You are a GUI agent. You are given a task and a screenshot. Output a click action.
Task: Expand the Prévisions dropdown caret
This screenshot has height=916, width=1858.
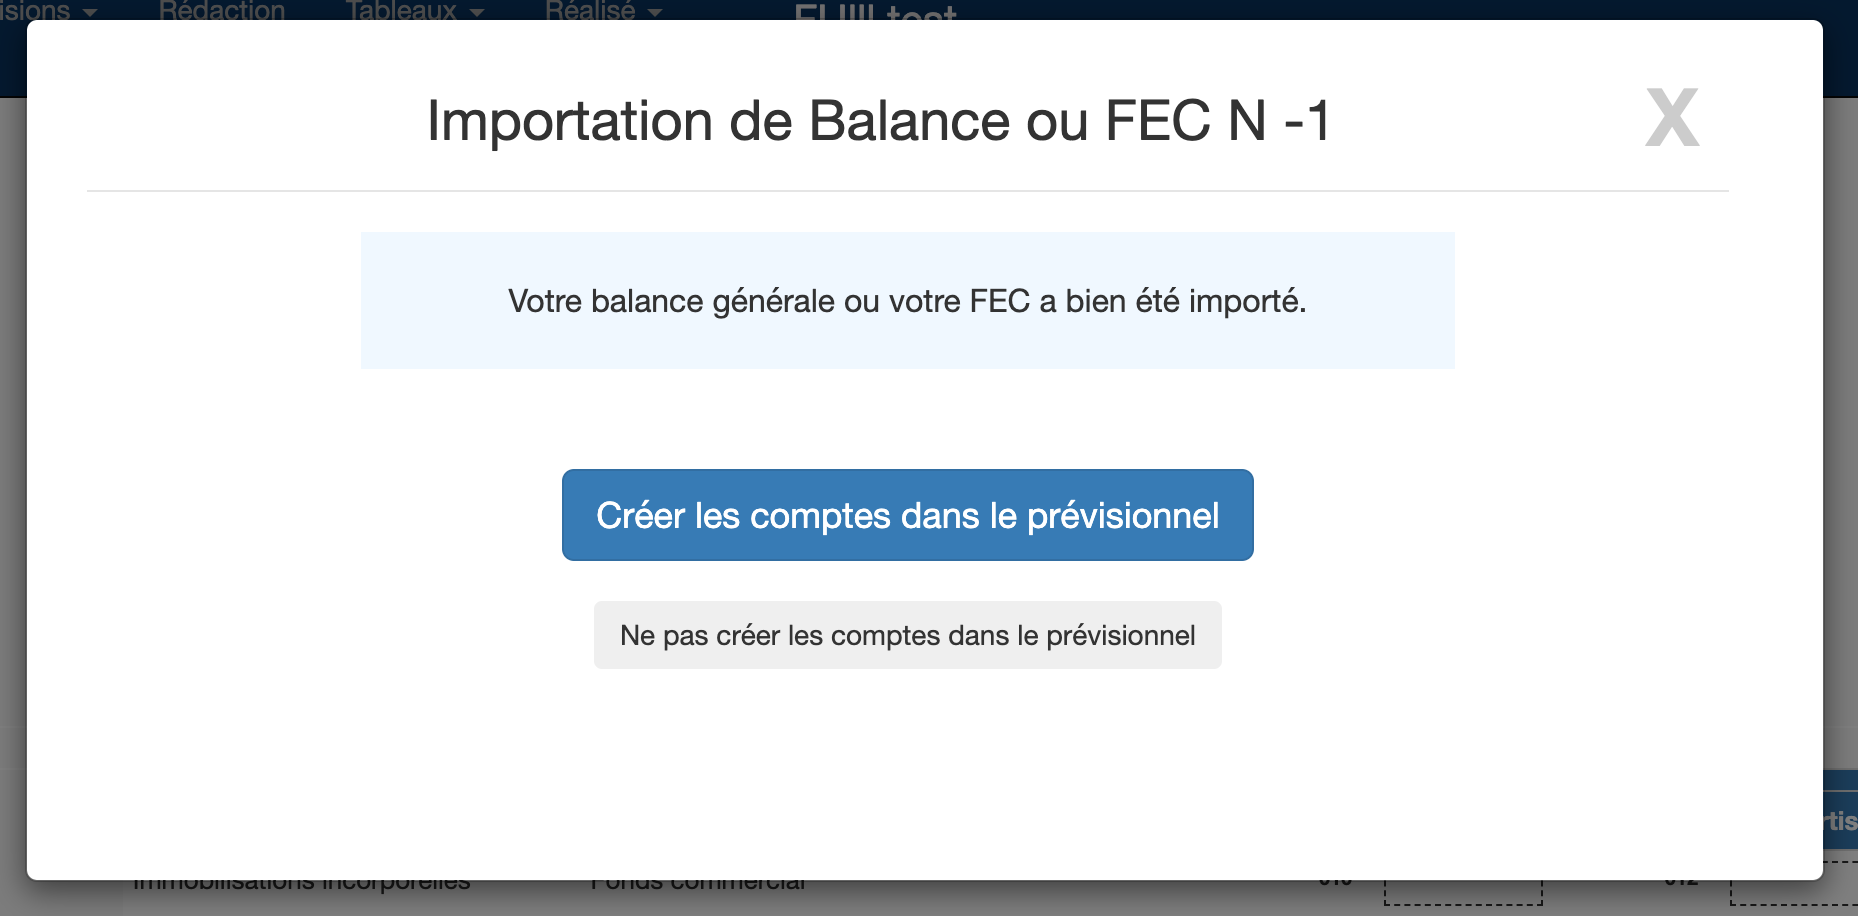point(90,12)
